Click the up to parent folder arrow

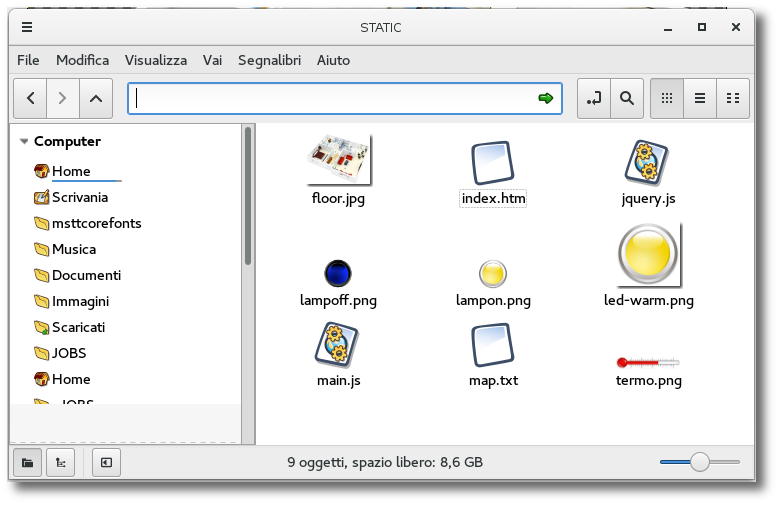(95, 98)
